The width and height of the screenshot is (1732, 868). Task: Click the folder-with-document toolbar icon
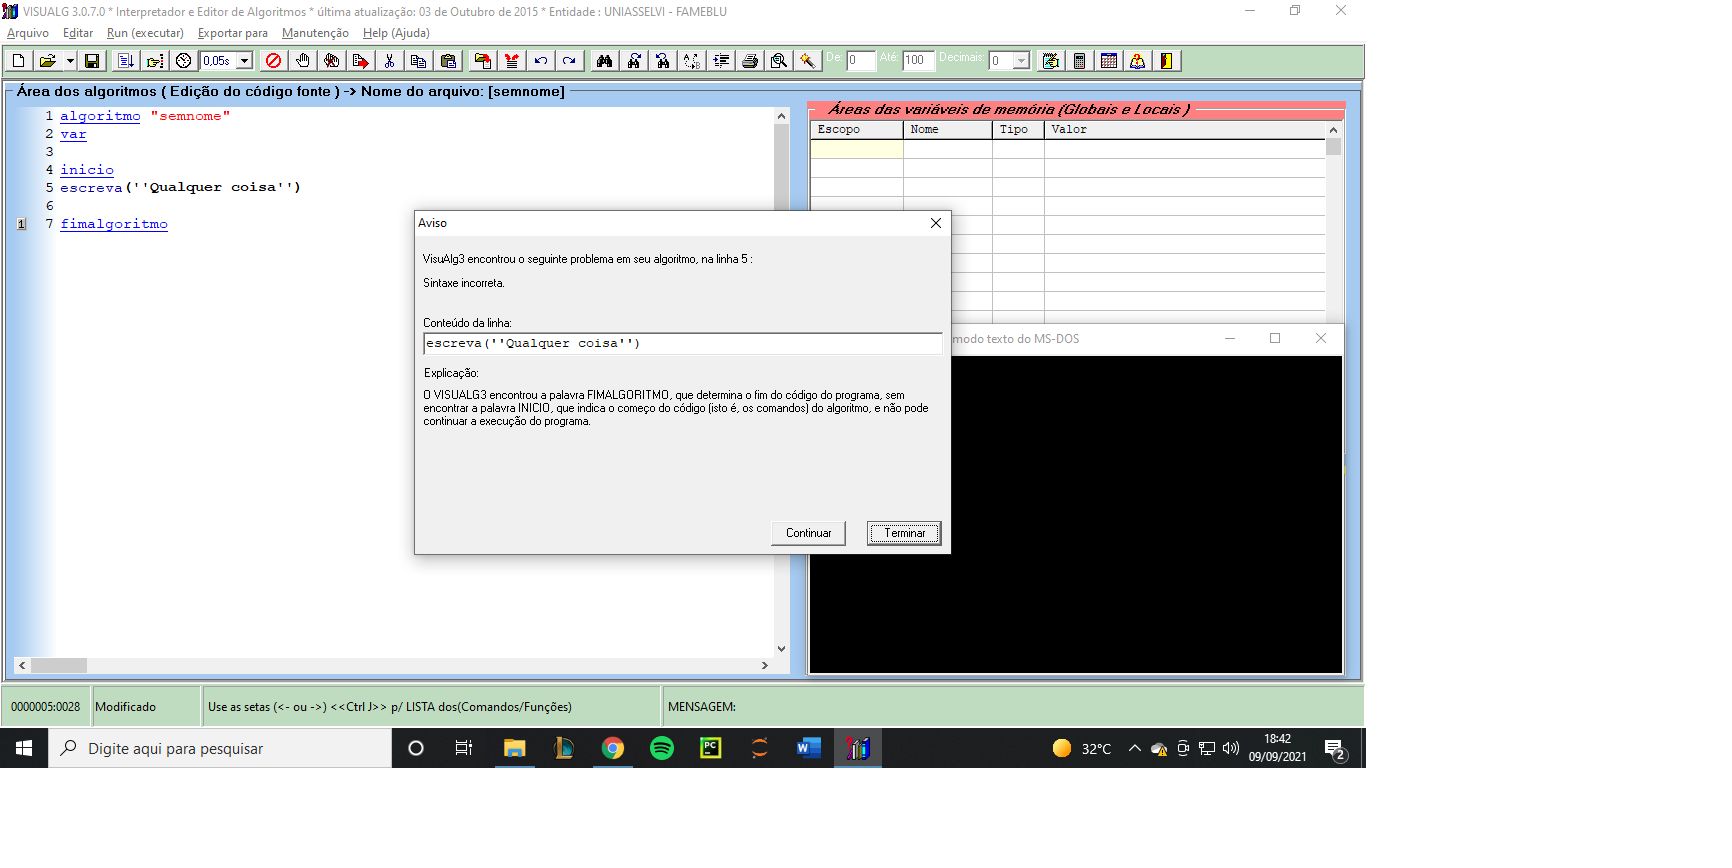point(482,61)
